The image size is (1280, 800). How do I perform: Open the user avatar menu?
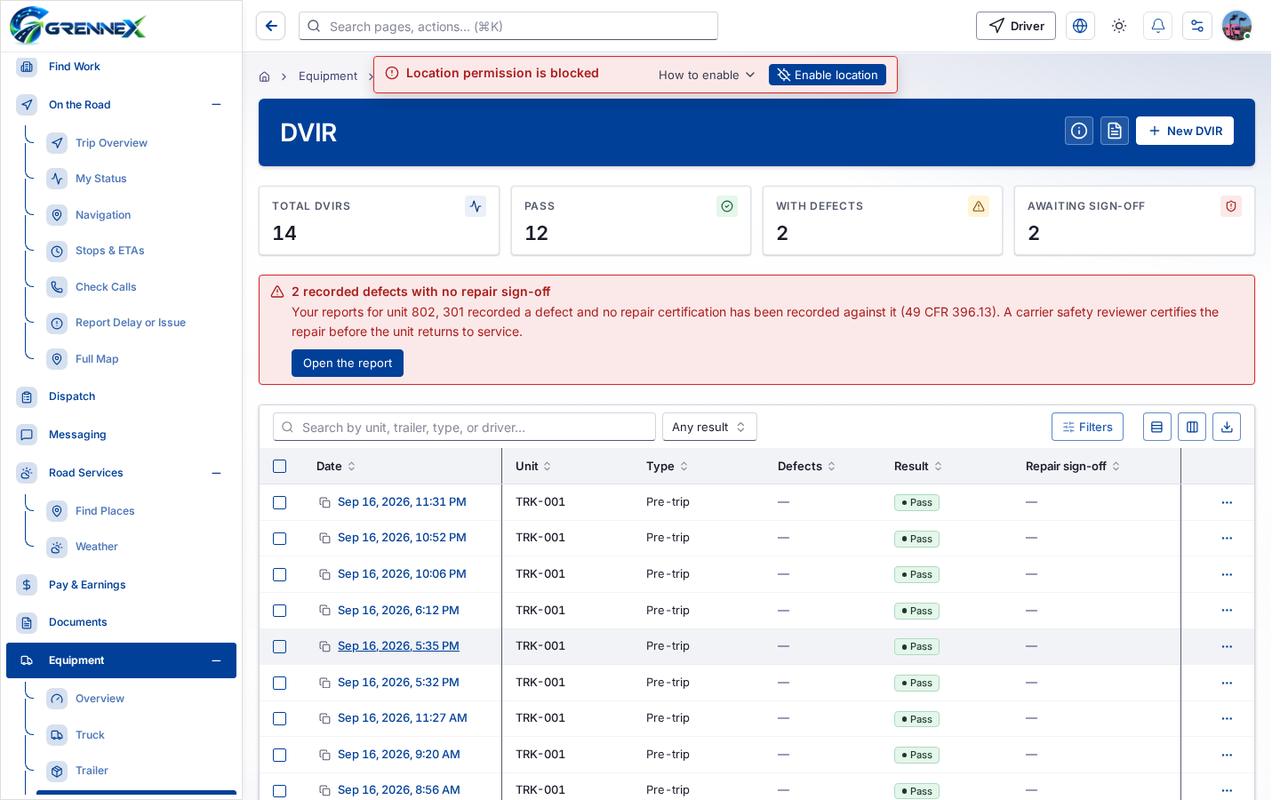[1237, 26]
